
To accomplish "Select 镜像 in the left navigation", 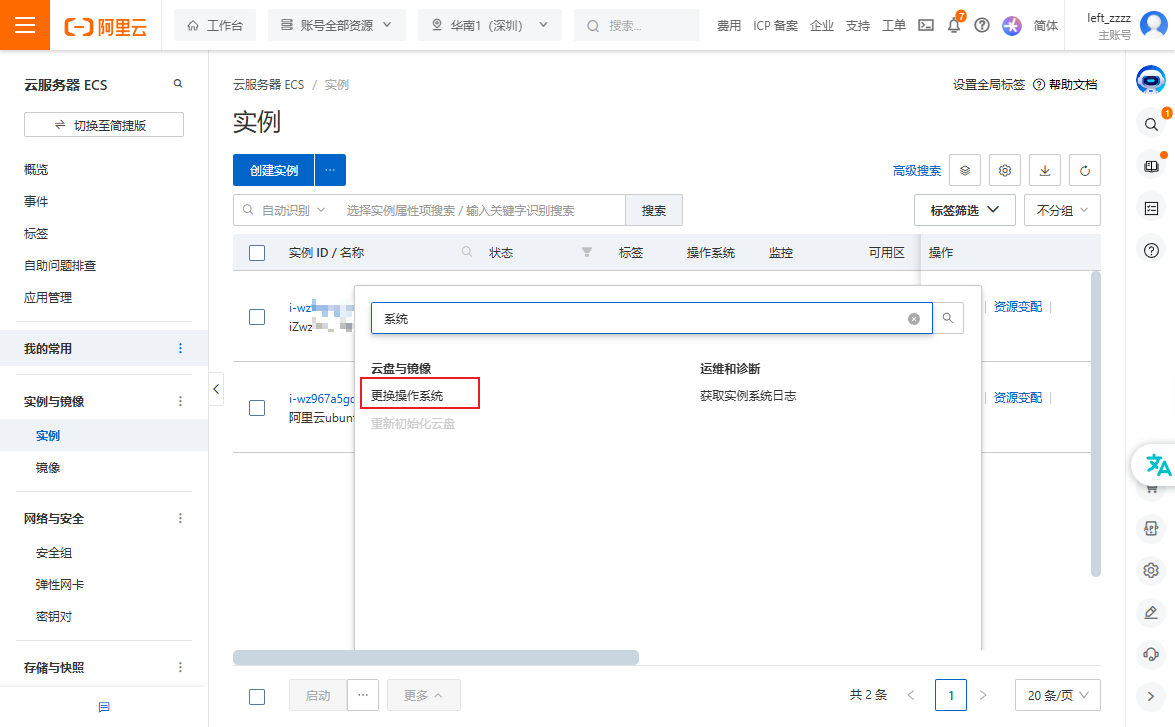I will (48, 467).
